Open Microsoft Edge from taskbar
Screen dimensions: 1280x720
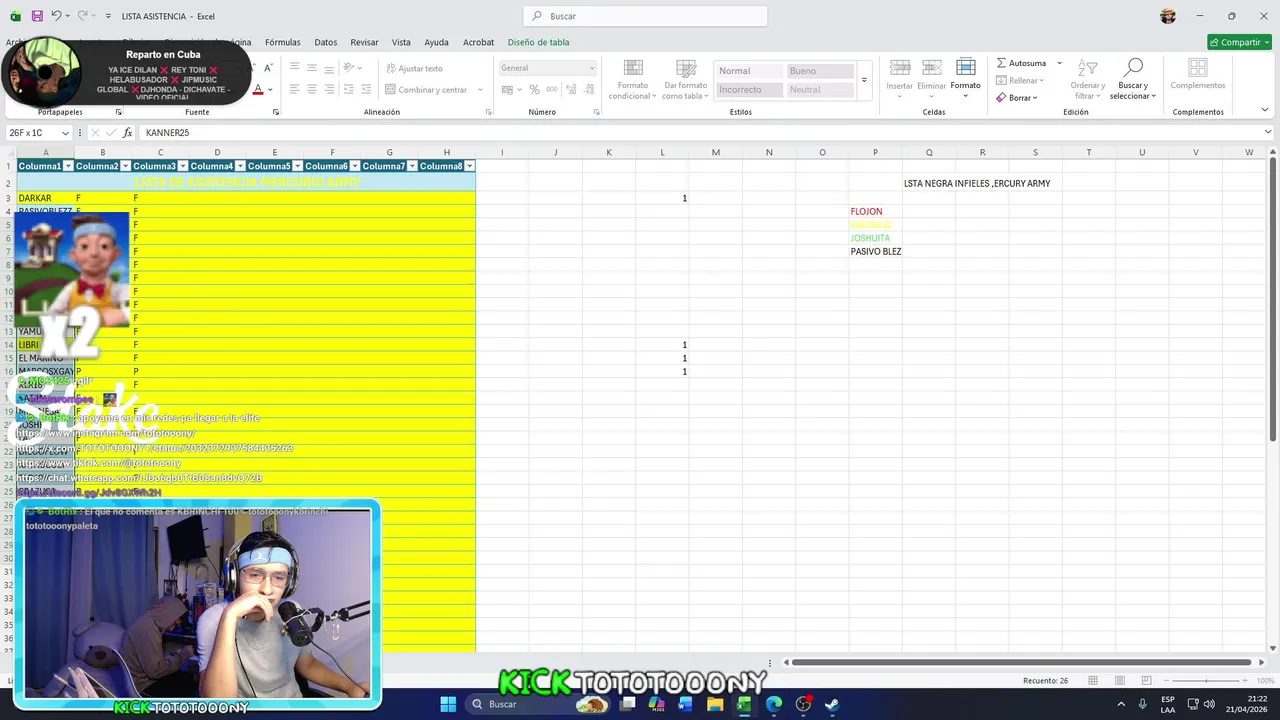click(x=774, y=704)
